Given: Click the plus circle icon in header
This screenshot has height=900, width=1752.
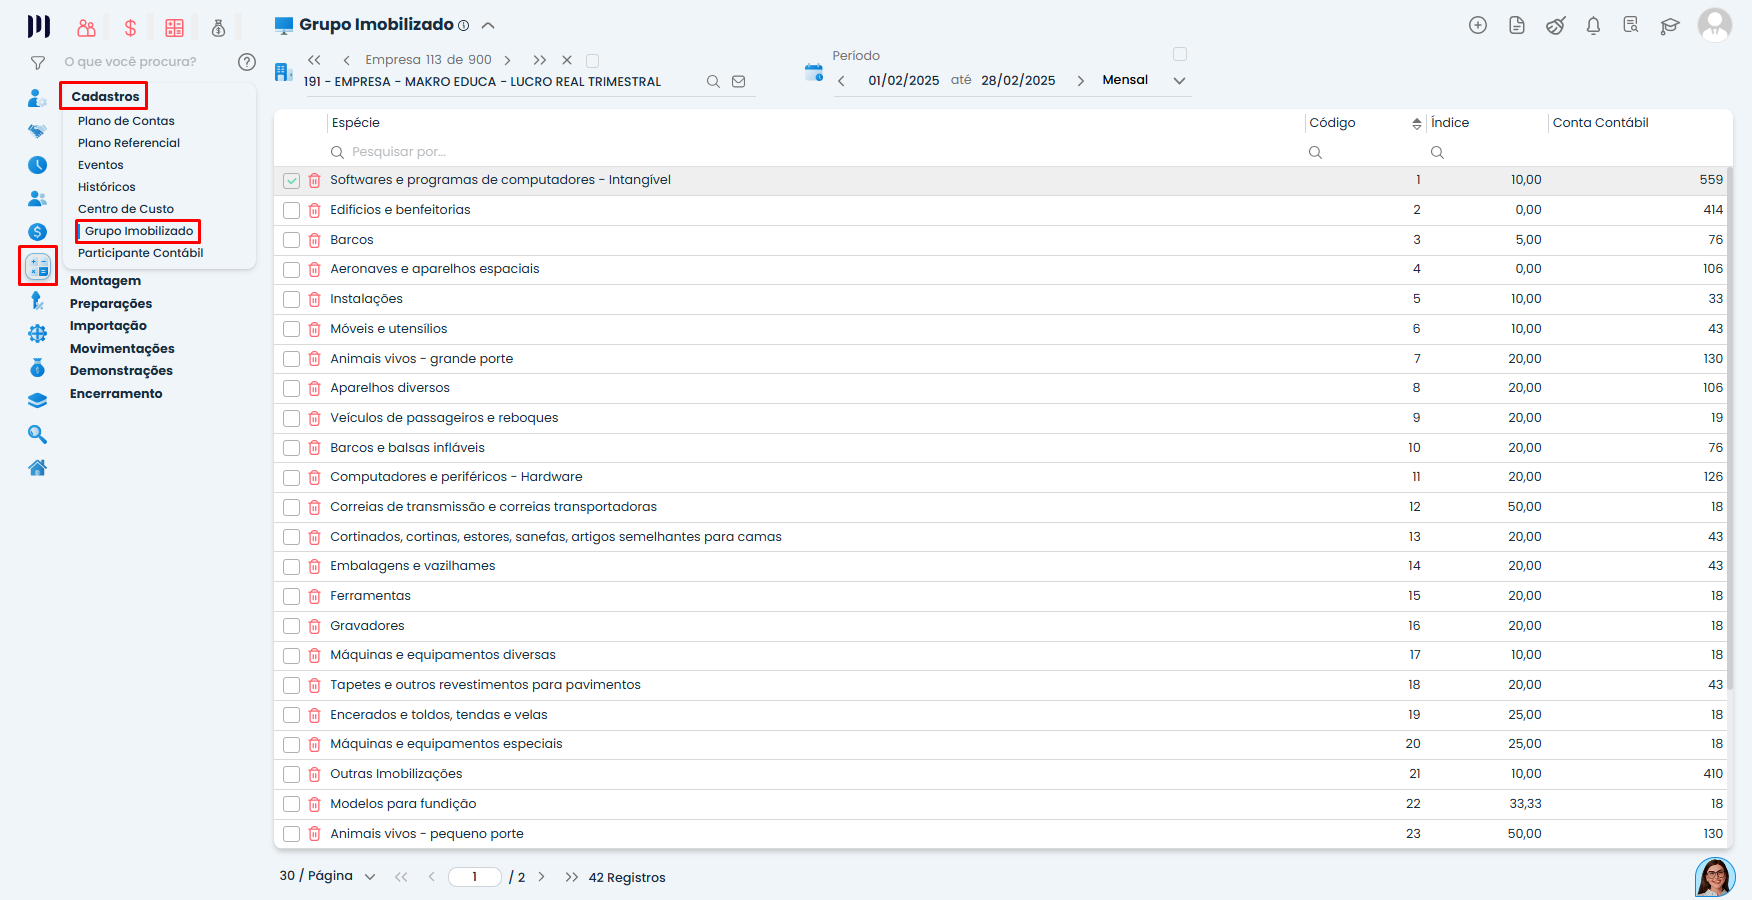Looking at the screenshot, I should [1478, 26].
